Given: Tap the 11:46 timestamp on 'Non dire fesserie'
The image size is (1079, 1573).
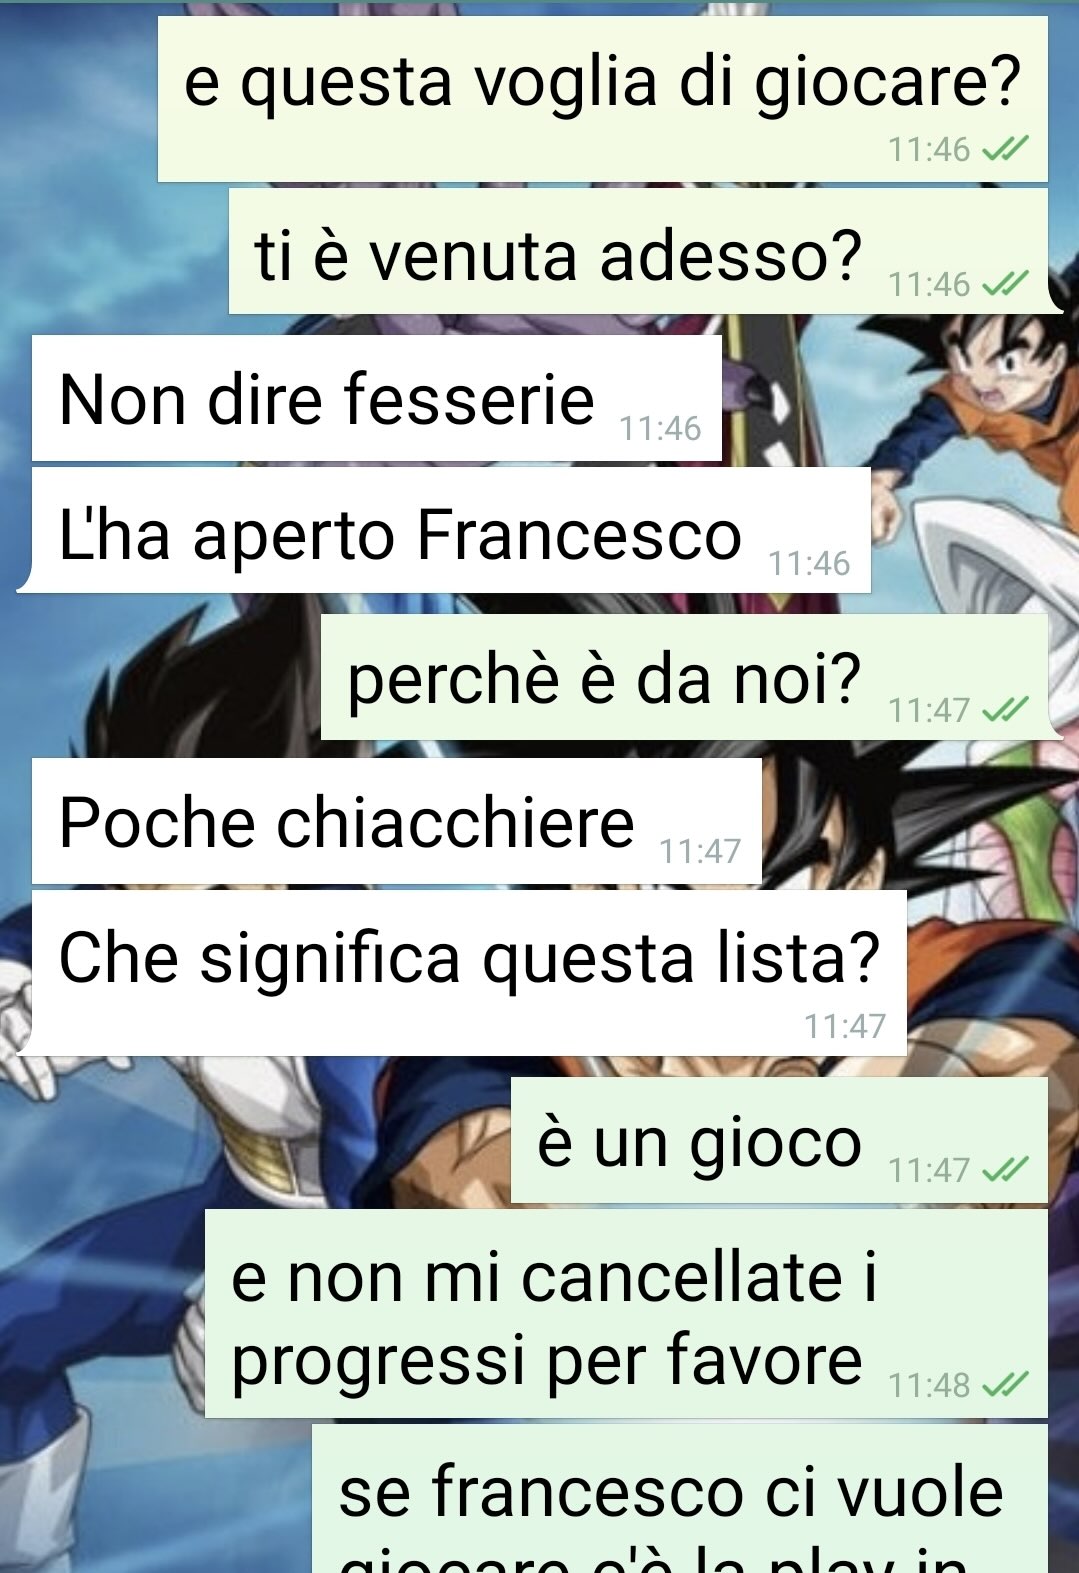Looking at the screenshot, I should click(x=660, y=428).
